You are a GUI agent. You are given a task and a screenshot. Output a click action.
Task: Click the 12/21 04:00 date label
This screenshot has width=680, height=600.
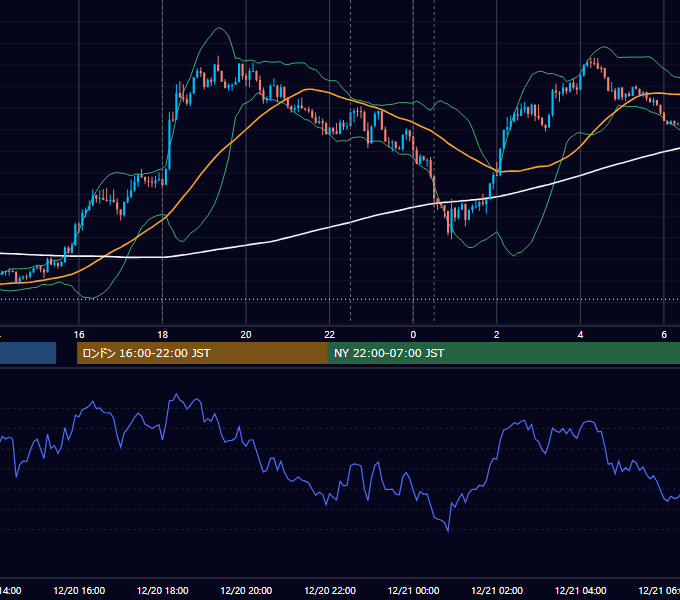coord(581,590)
